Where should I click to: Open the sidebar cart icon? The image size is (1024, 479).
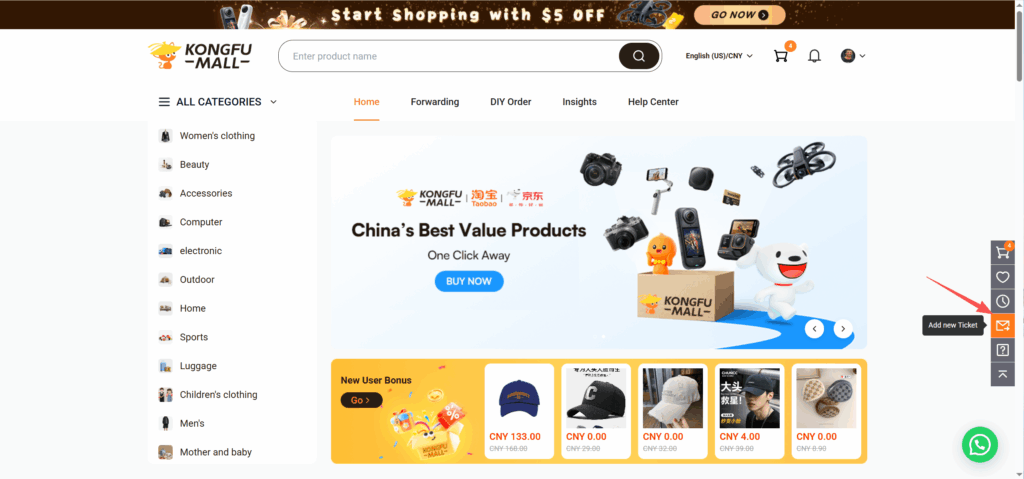tap(1002, 252)
